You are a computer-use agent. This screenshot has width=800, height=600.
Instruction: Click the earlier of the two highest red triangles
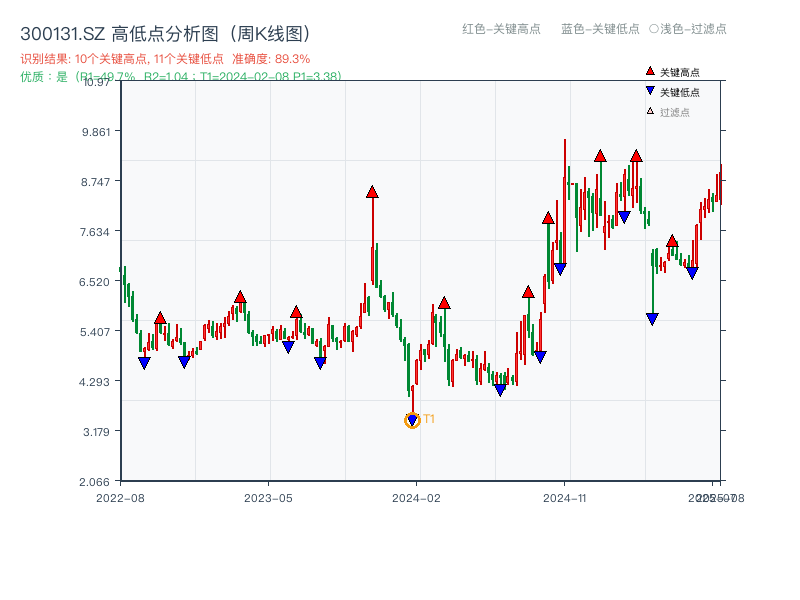pos(600,156)
